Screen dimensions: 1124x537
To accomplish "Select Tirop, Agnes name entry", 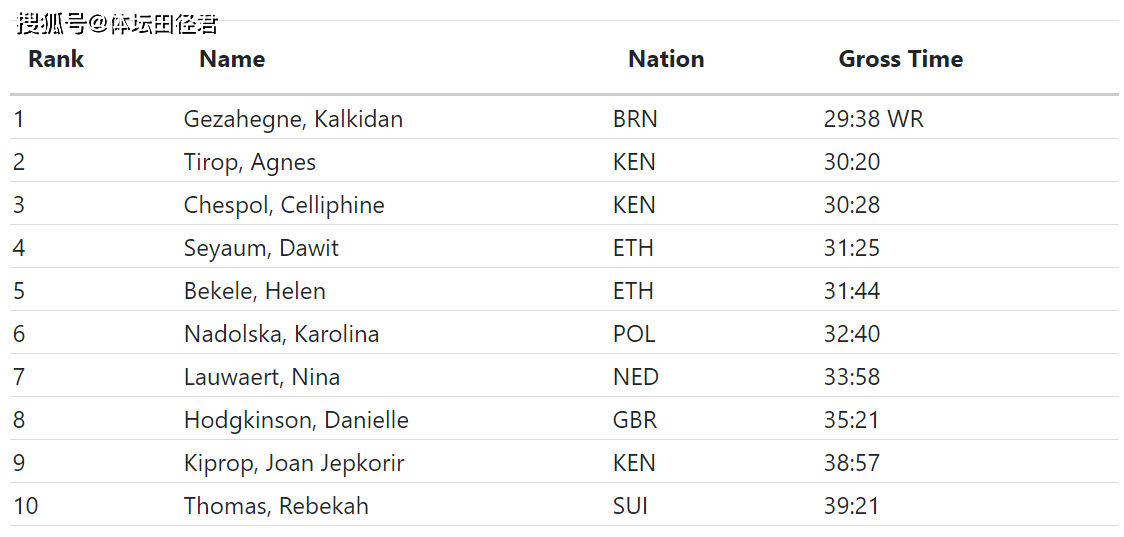I will tap(249, 162).
